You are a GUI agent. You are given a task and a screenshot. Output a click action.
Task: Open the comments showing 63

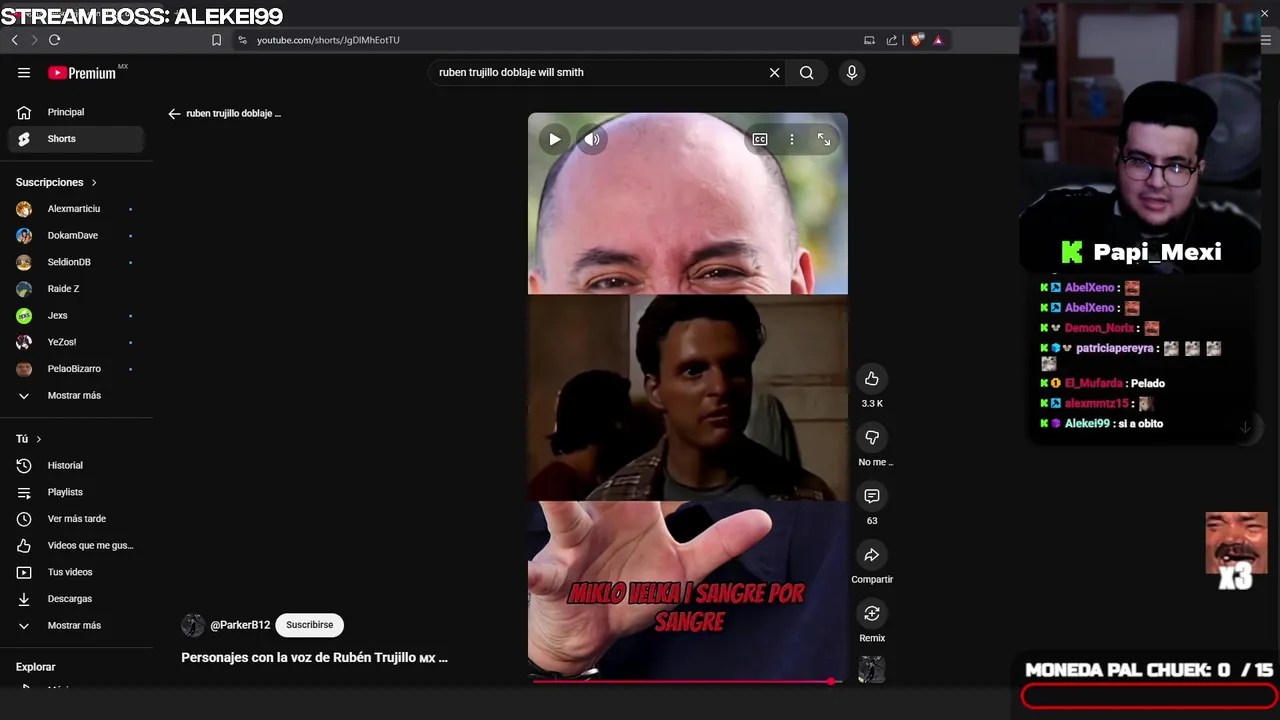tap(872, 496)
